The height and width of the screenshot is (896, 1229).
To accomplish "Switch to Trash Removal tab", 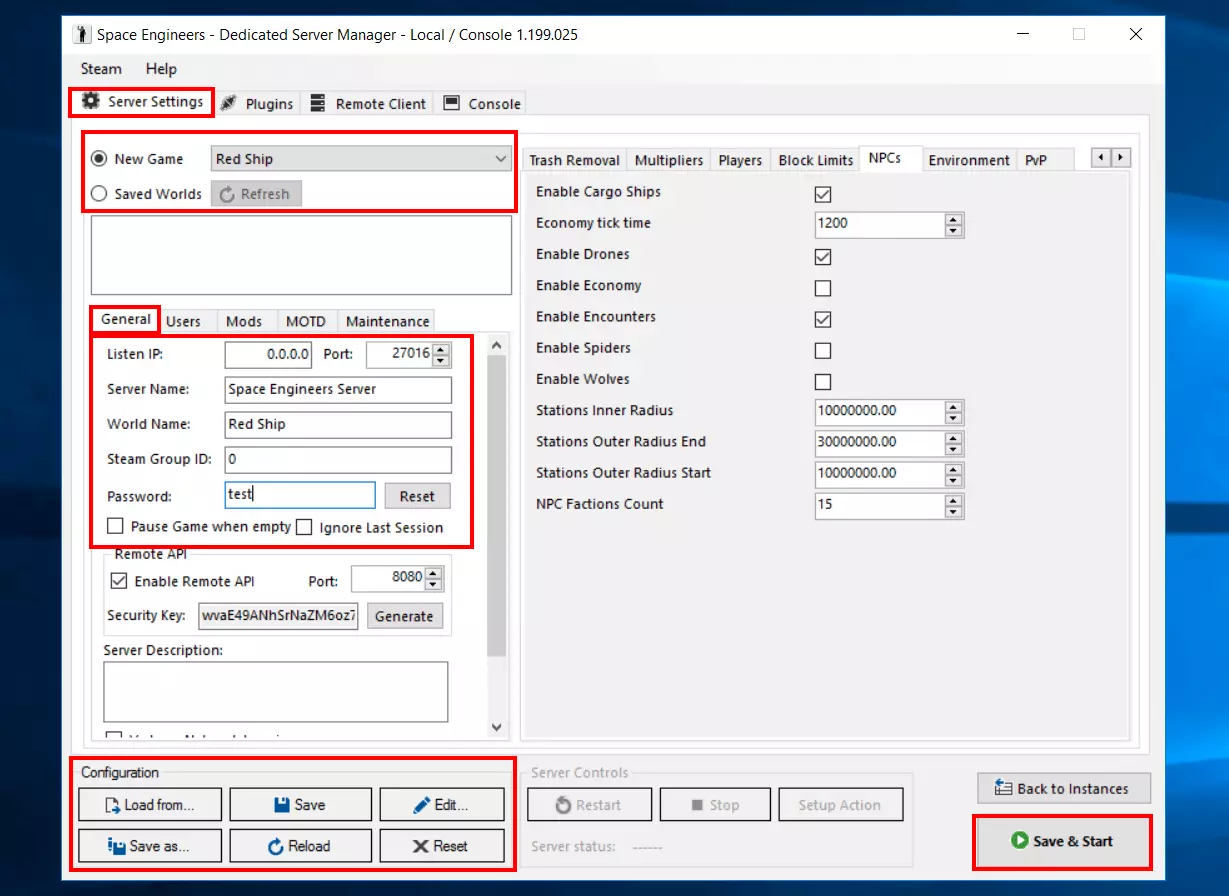I will tap(575, 160).
